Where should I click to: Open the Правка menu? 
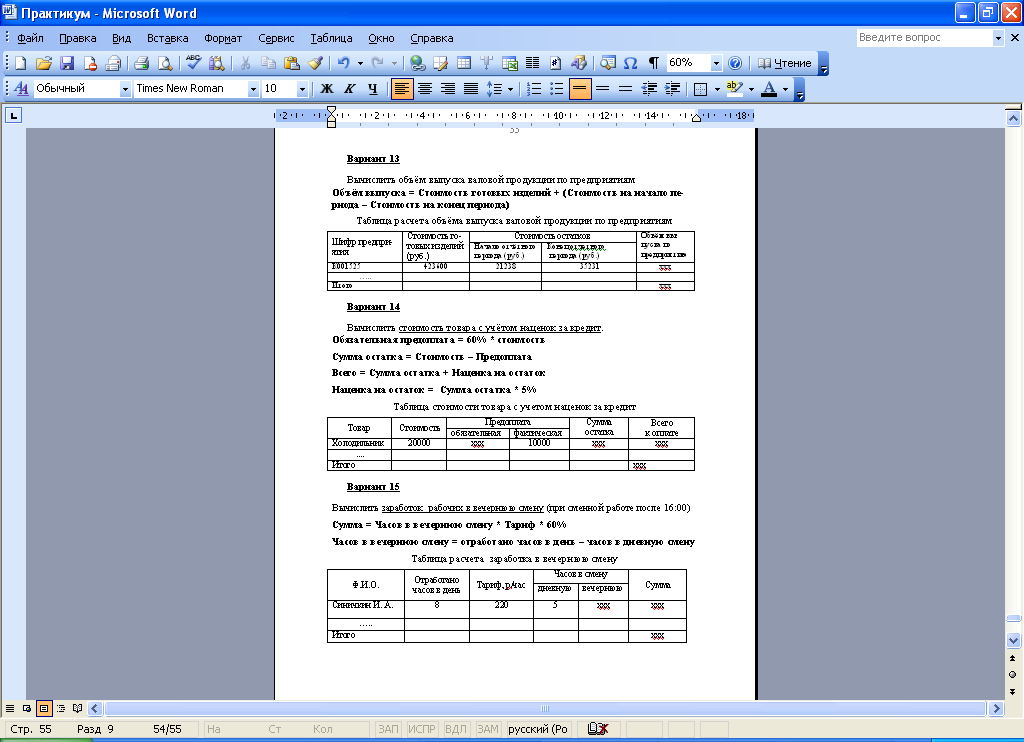point(78,38)
